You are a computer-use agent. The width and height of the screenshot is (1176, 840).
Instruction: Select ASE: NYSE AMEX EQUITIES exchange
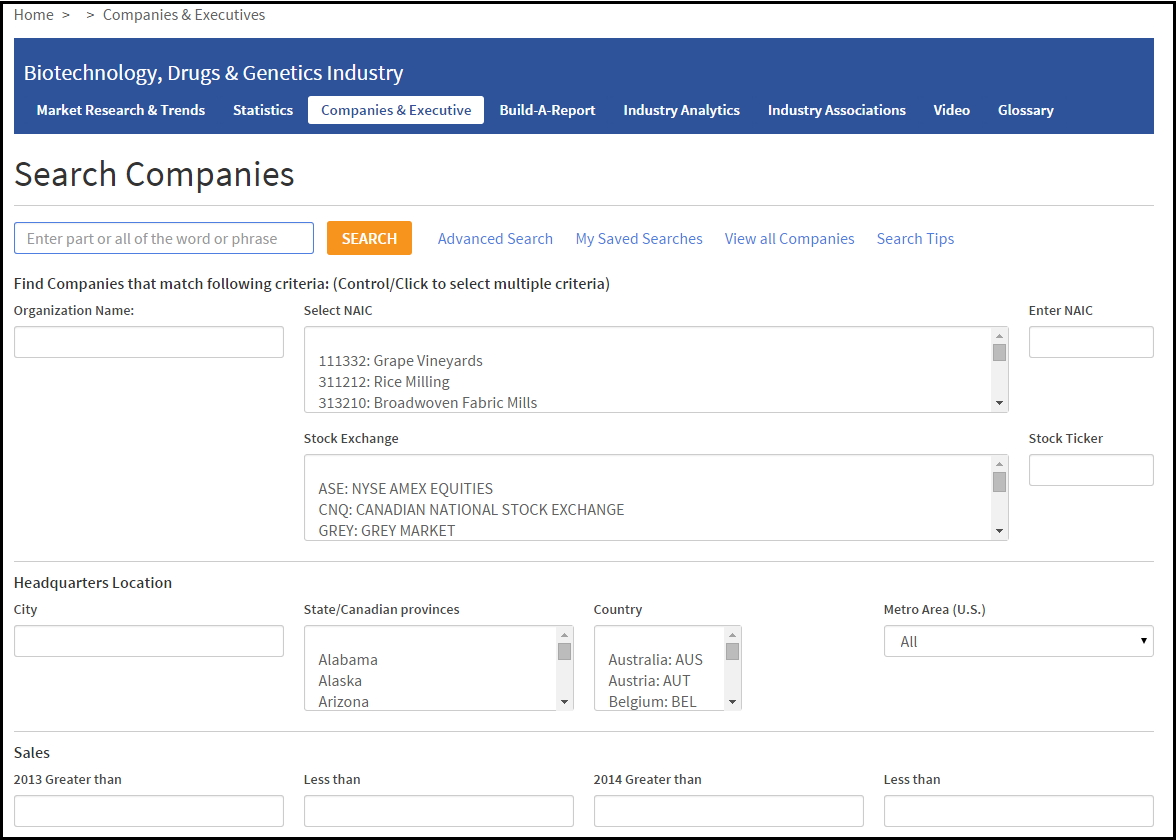406,489
